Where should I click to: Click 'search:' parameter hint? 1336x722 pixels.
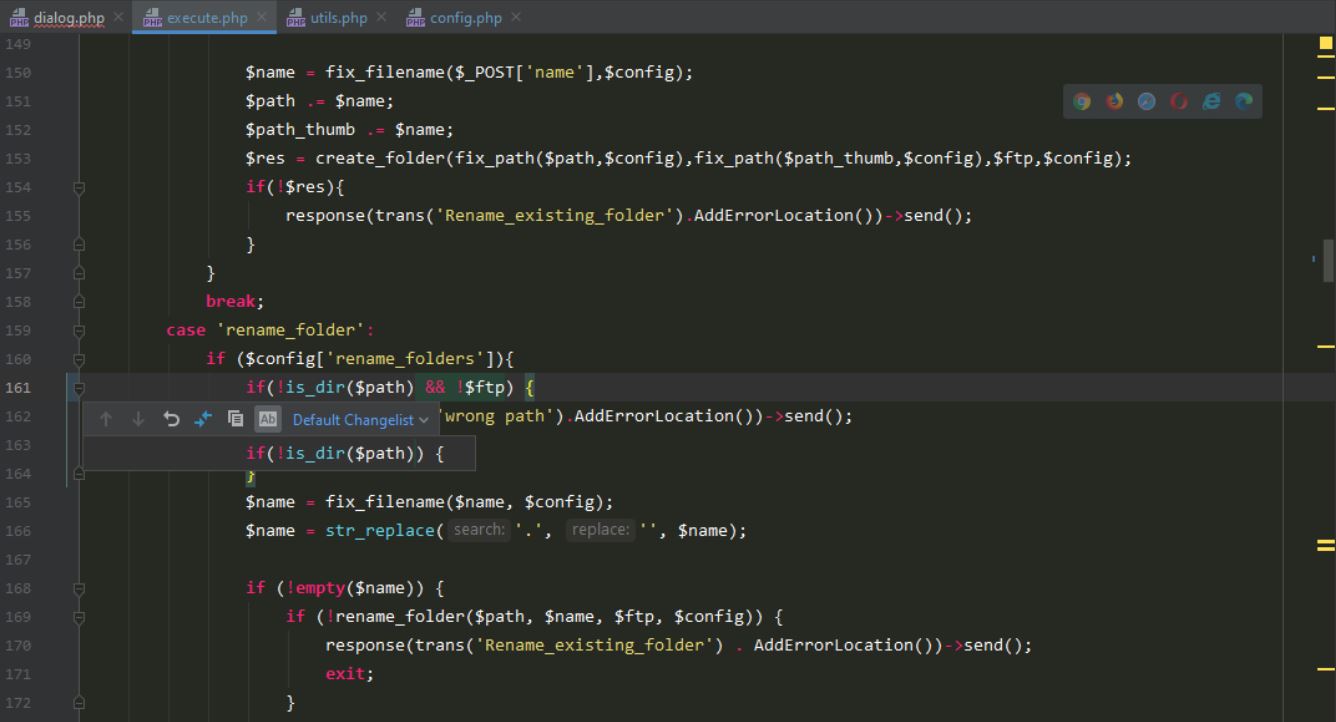click(478, 530)
